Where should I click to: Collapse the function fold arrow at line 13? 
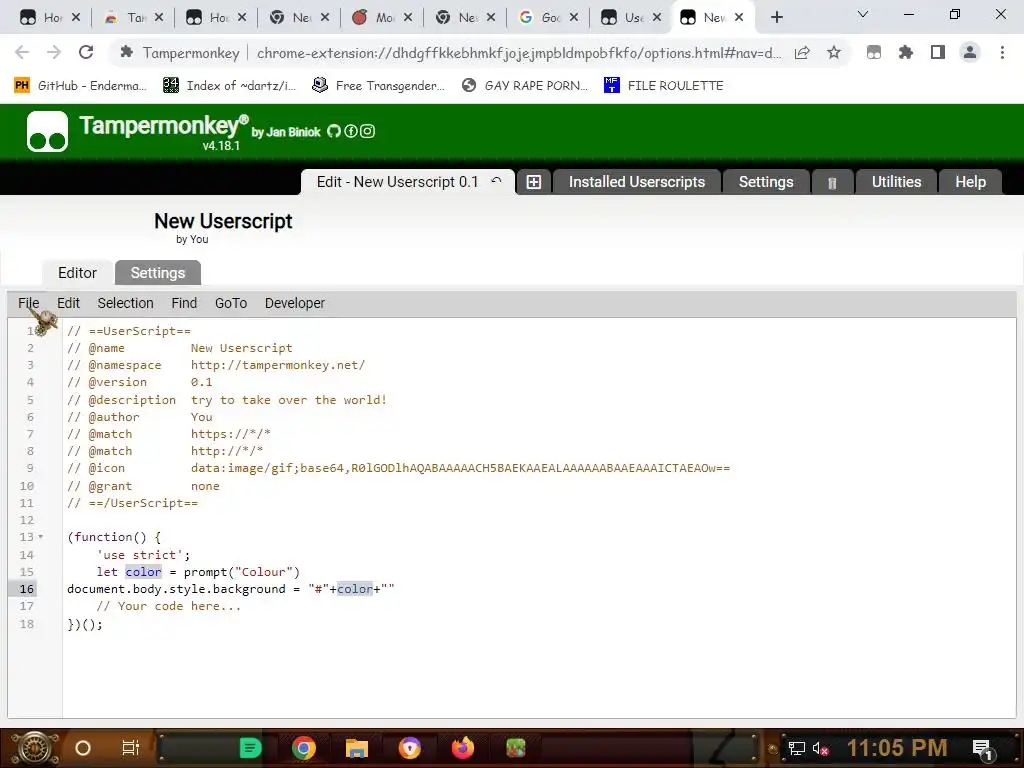(x=40, y=537)
